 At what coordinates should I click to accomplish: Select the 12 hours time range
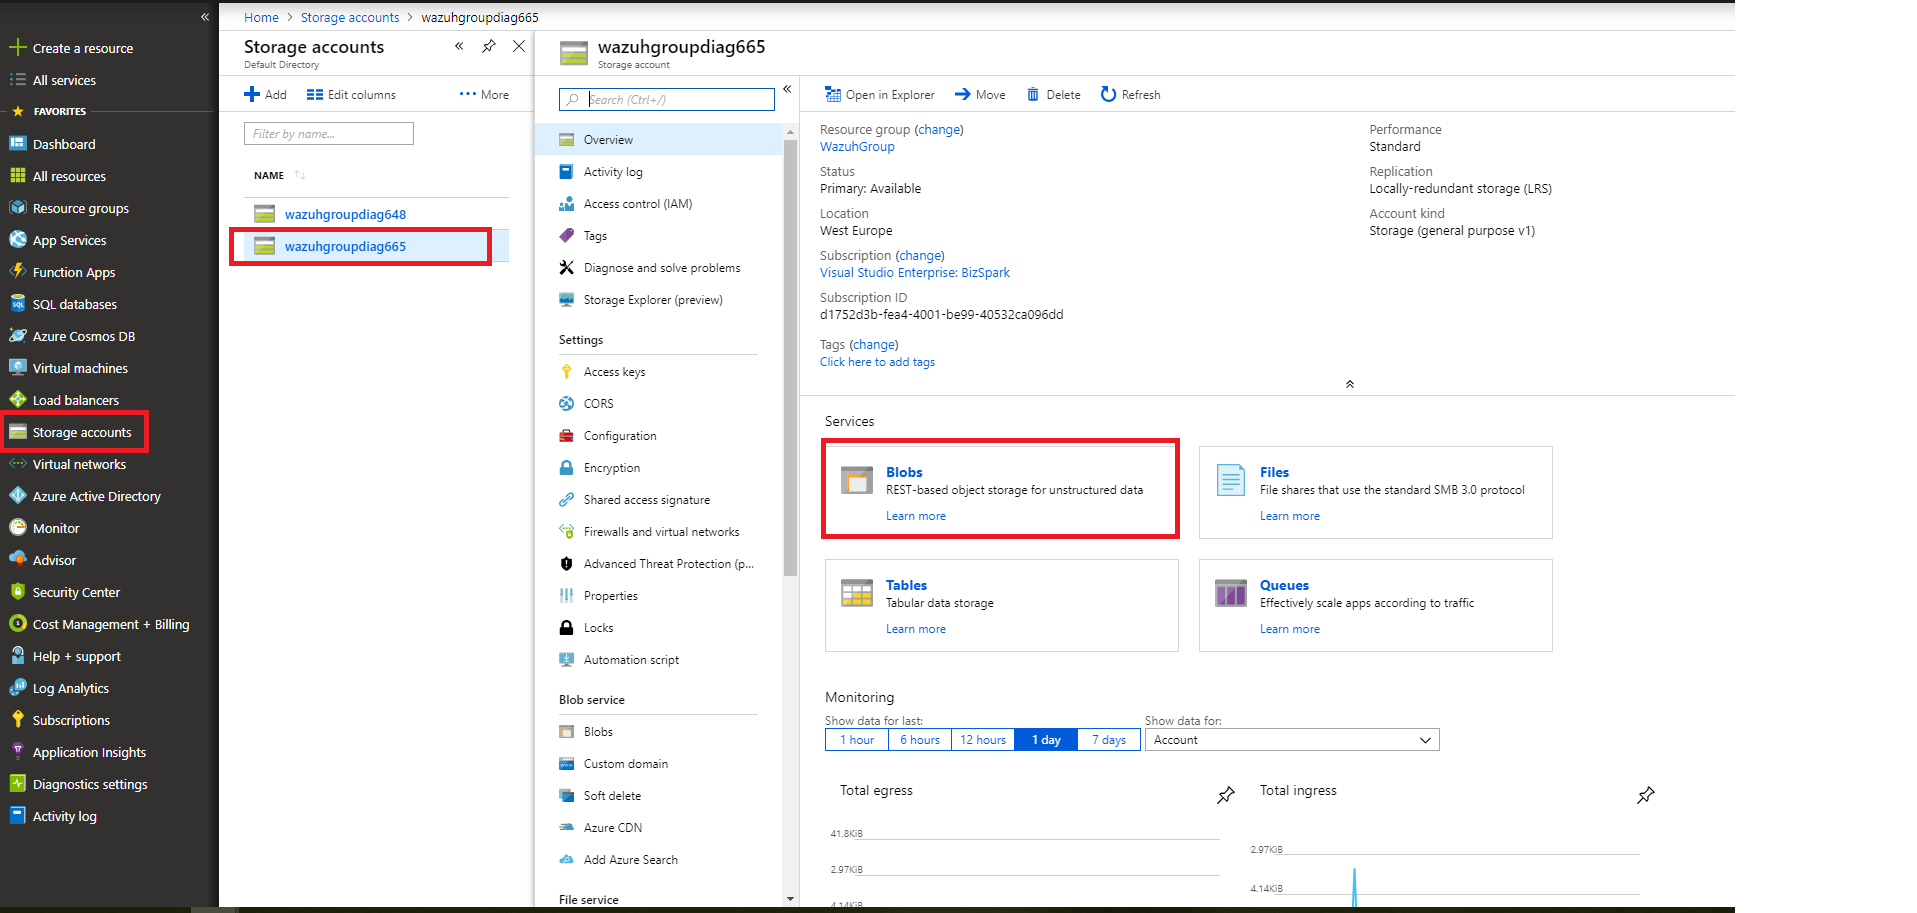(983, 740)
